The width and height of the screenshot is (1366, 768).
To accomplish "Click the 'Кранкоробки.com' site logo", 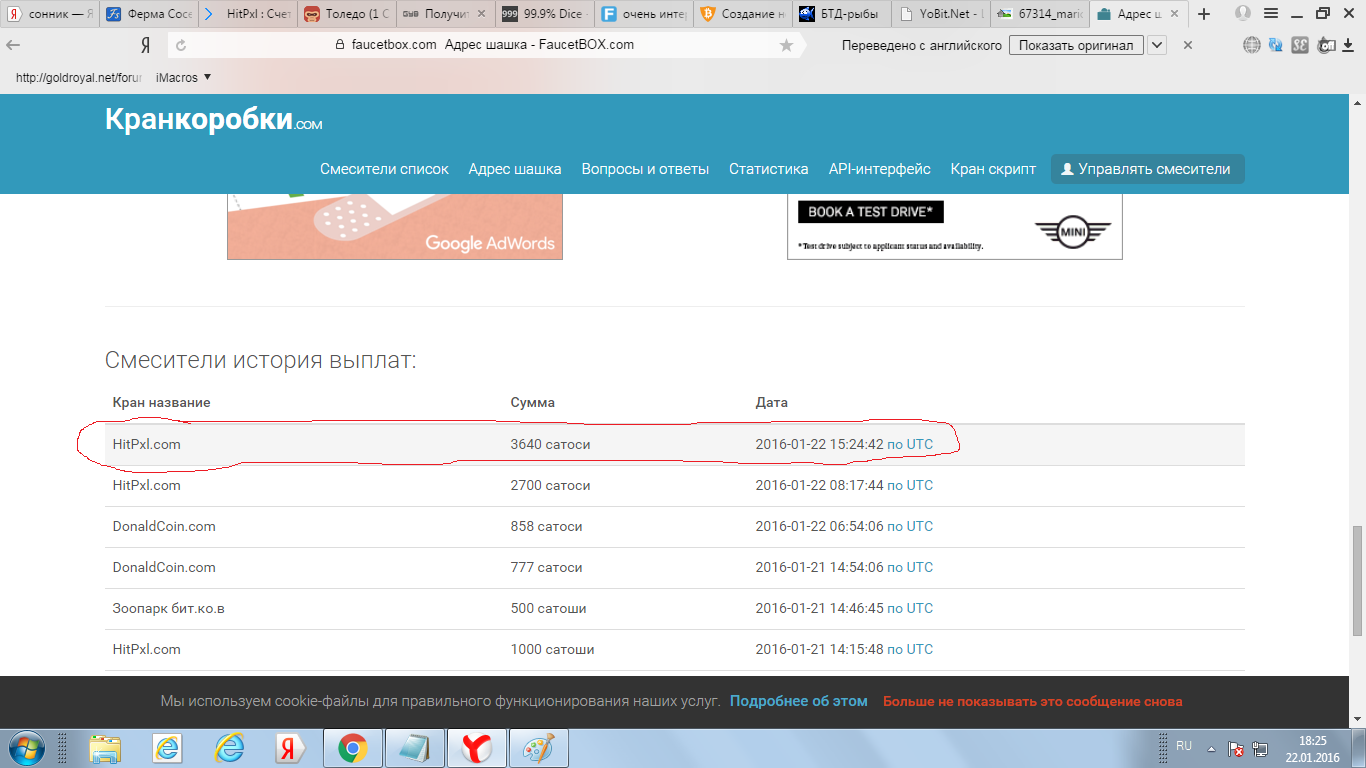I will coord(213,119).
